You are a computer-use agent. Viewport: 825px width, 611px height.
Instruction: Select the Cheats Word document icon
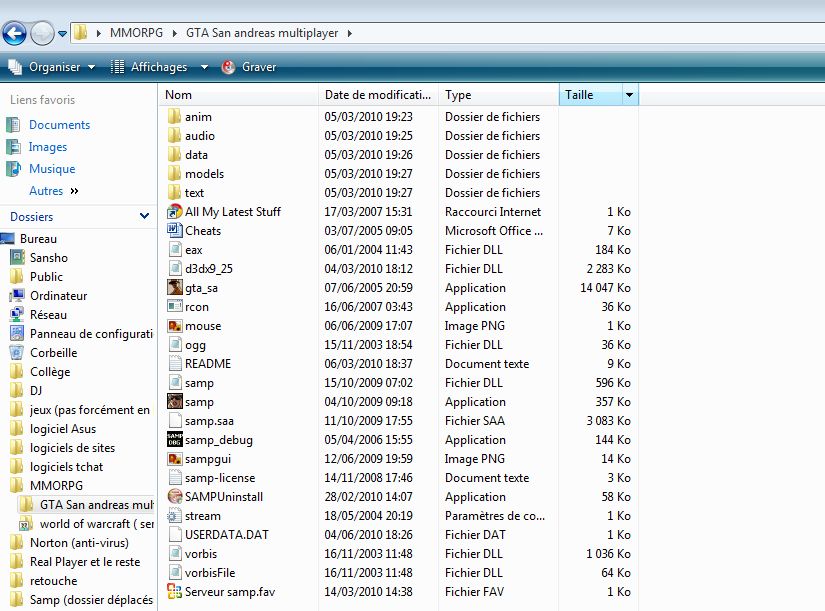click(x=174, y=231)
